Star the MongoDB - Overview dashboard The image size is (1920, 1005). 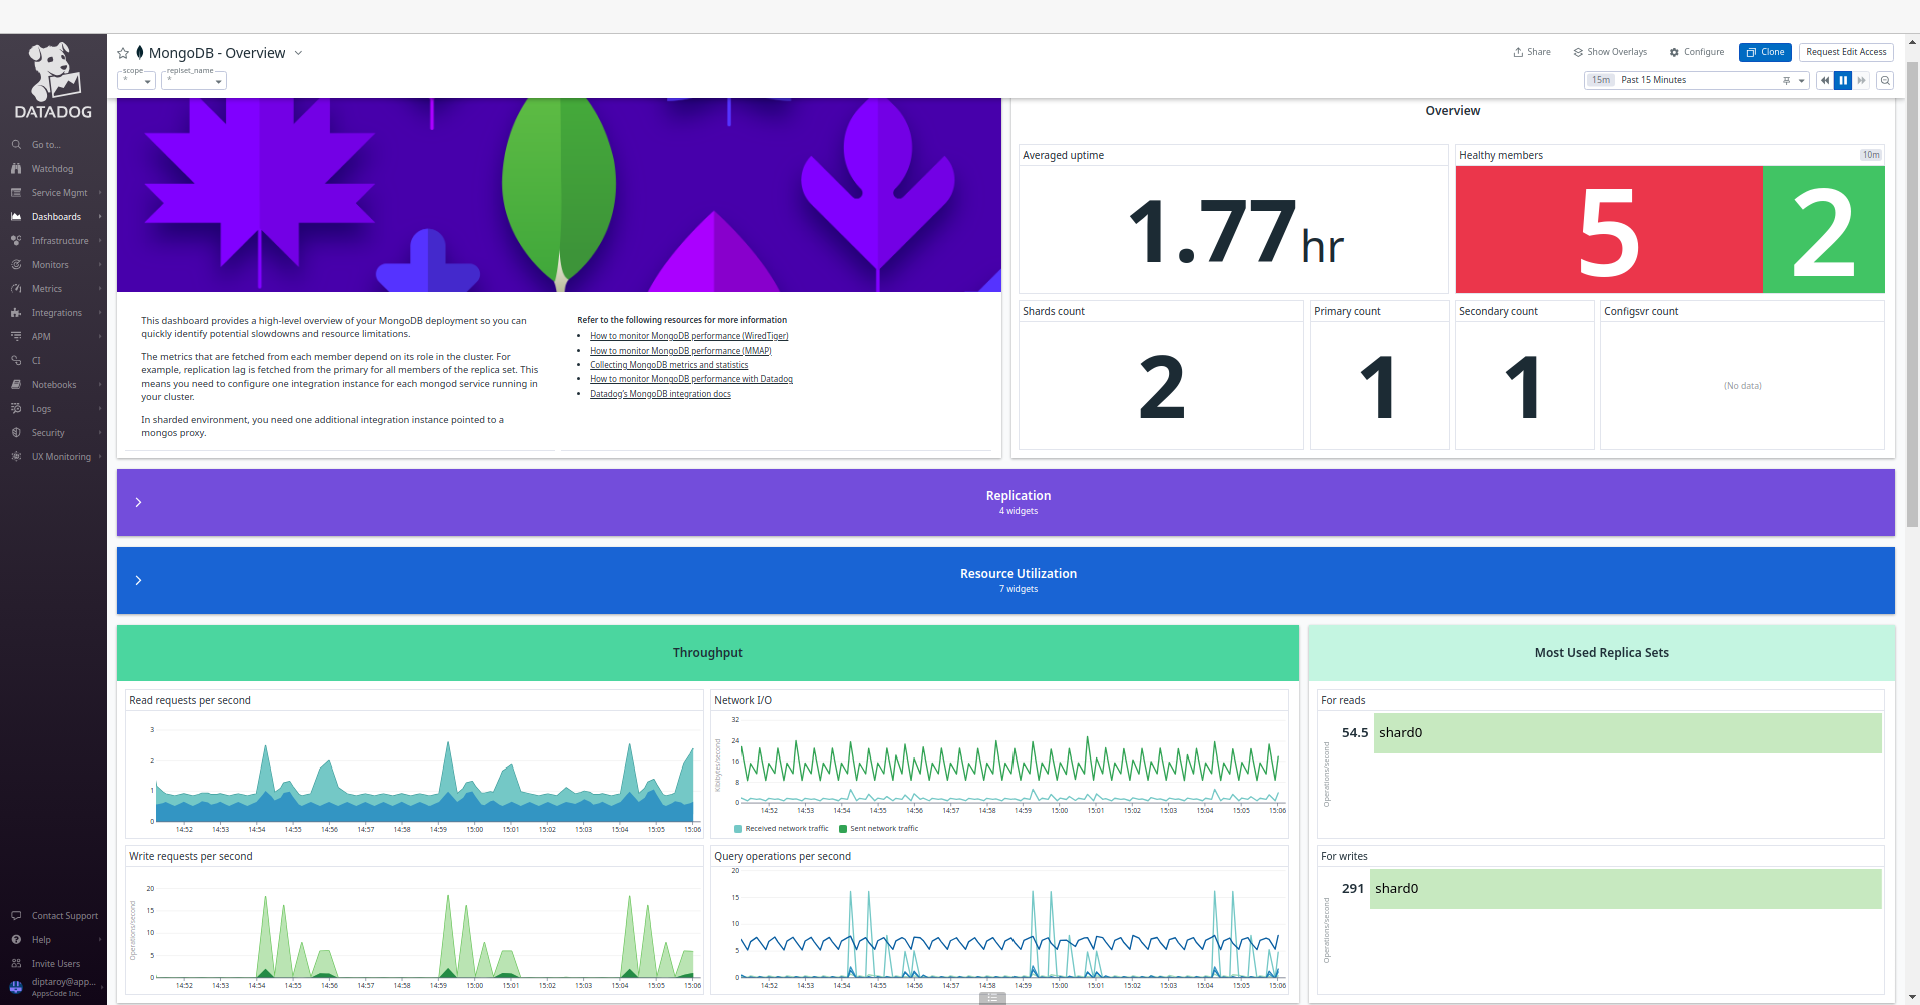click(122, 52)
